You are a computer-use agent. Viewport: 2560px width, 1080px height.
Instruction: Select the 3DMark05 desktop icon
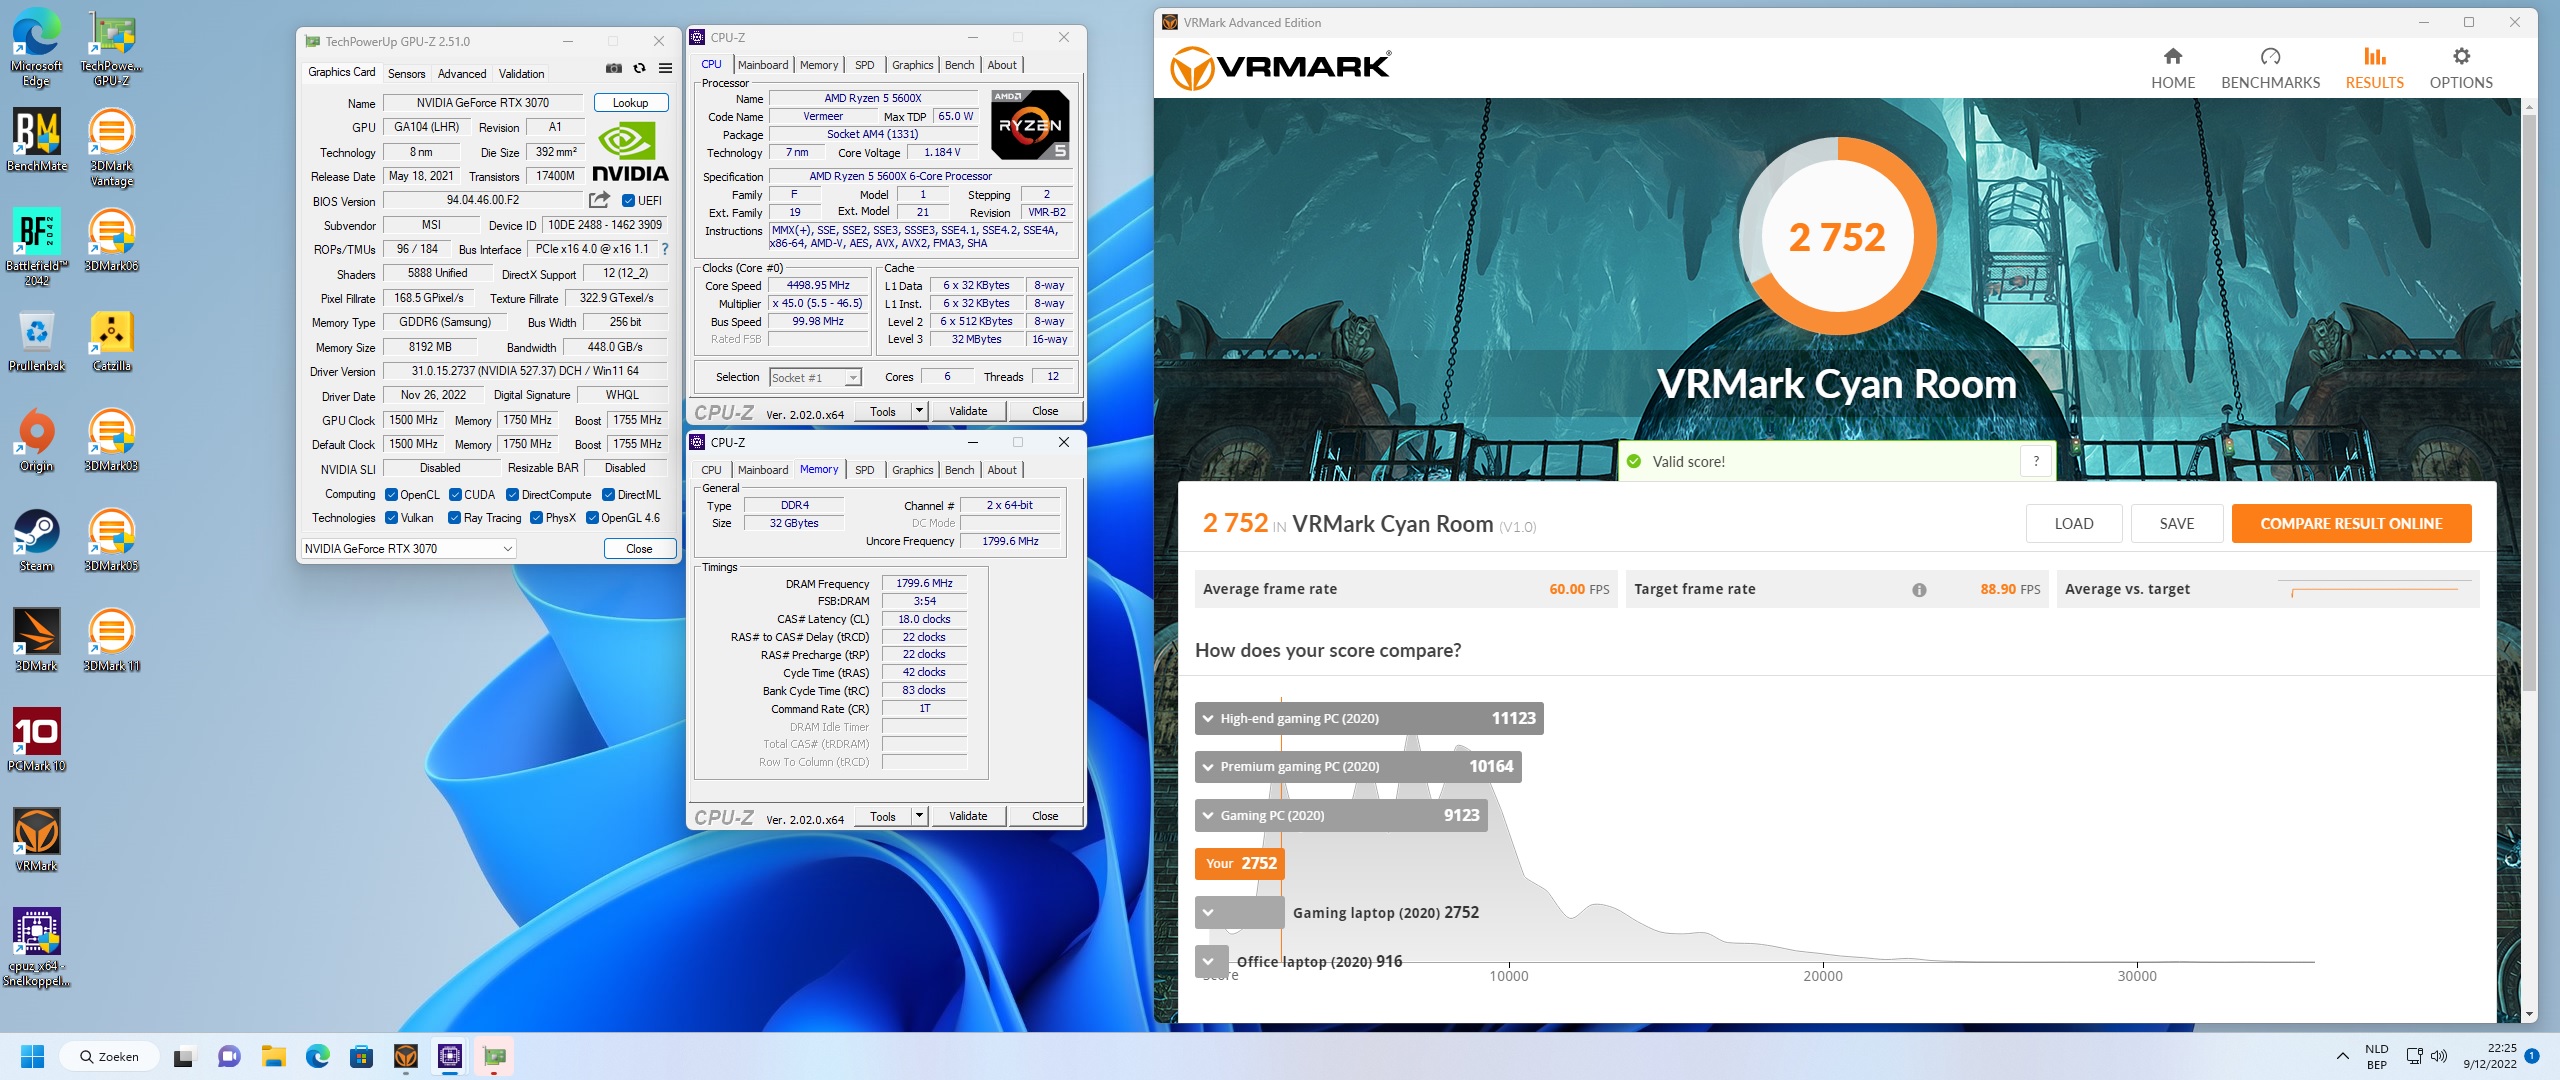(112, 540)
